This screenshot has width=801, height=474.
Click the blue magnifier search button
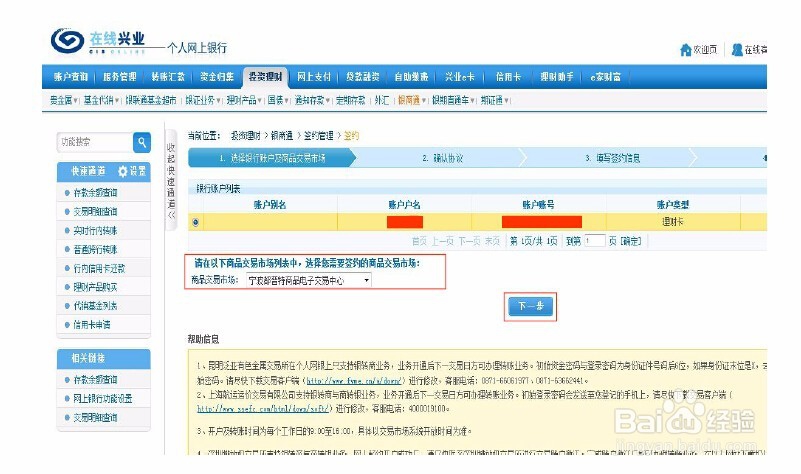(x=142, y=143)
